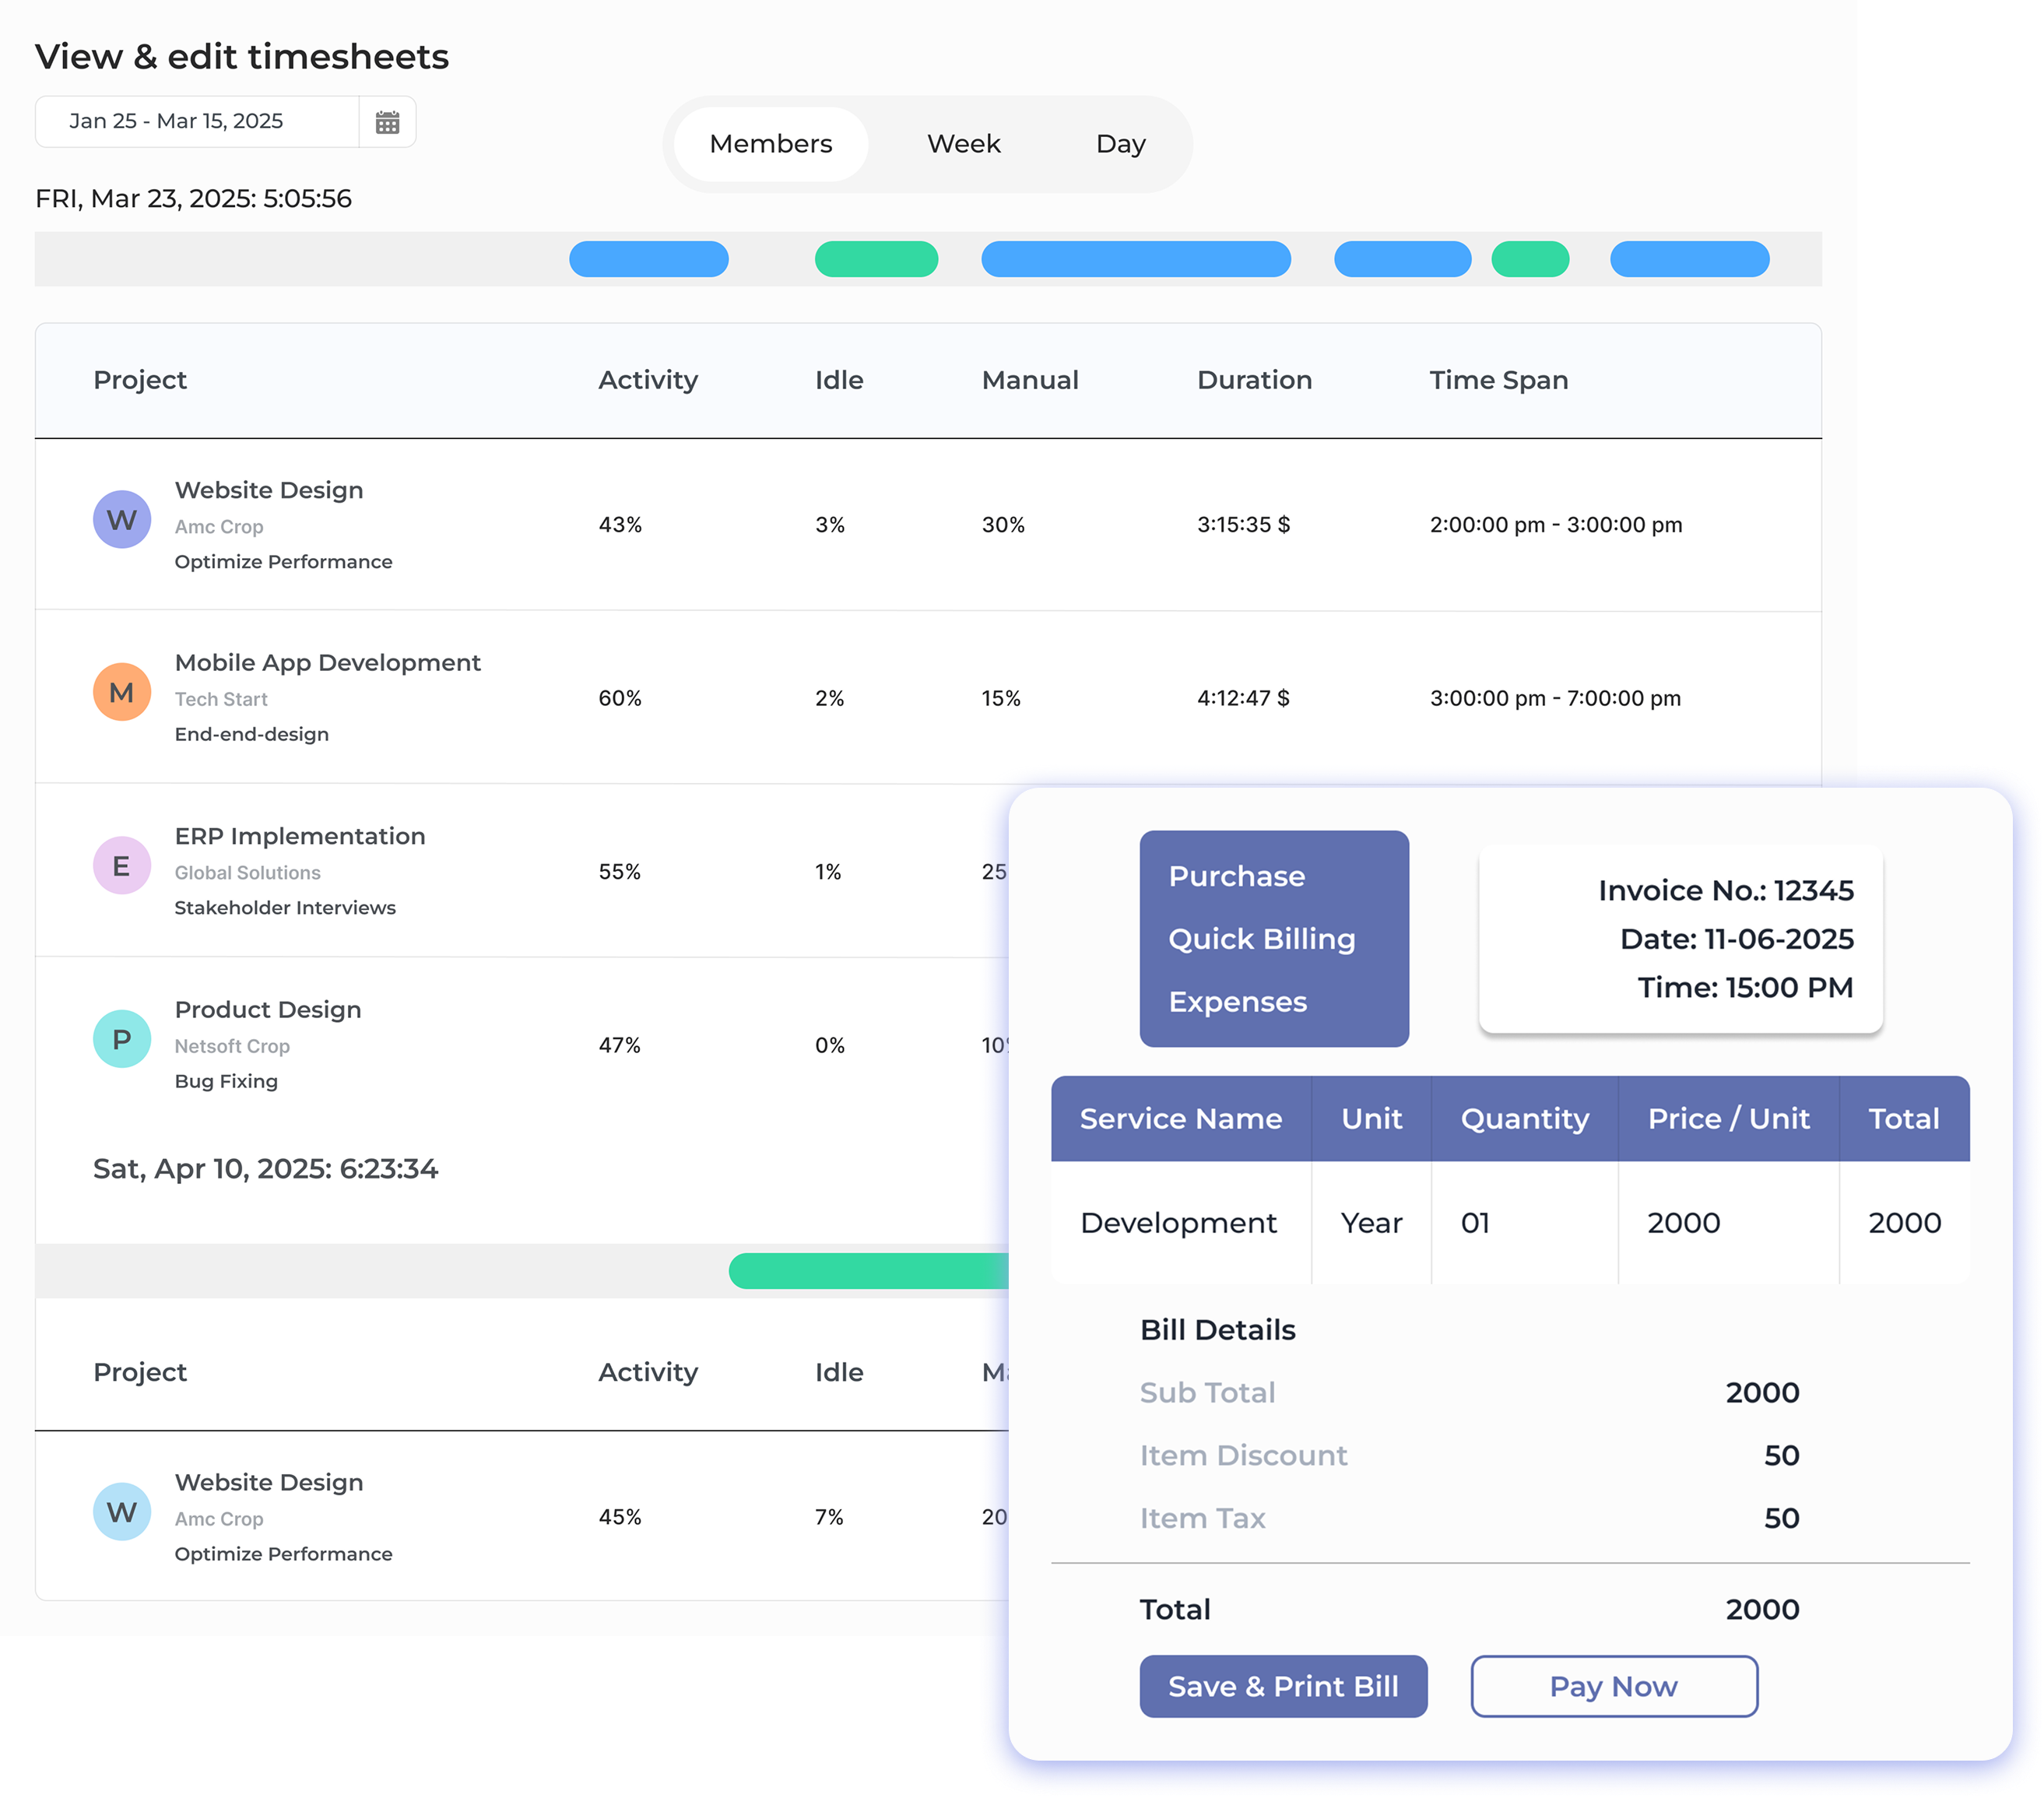Click the longest blue timeline segment
Screen dimensions: 2044x1798
coord(1136,259)
